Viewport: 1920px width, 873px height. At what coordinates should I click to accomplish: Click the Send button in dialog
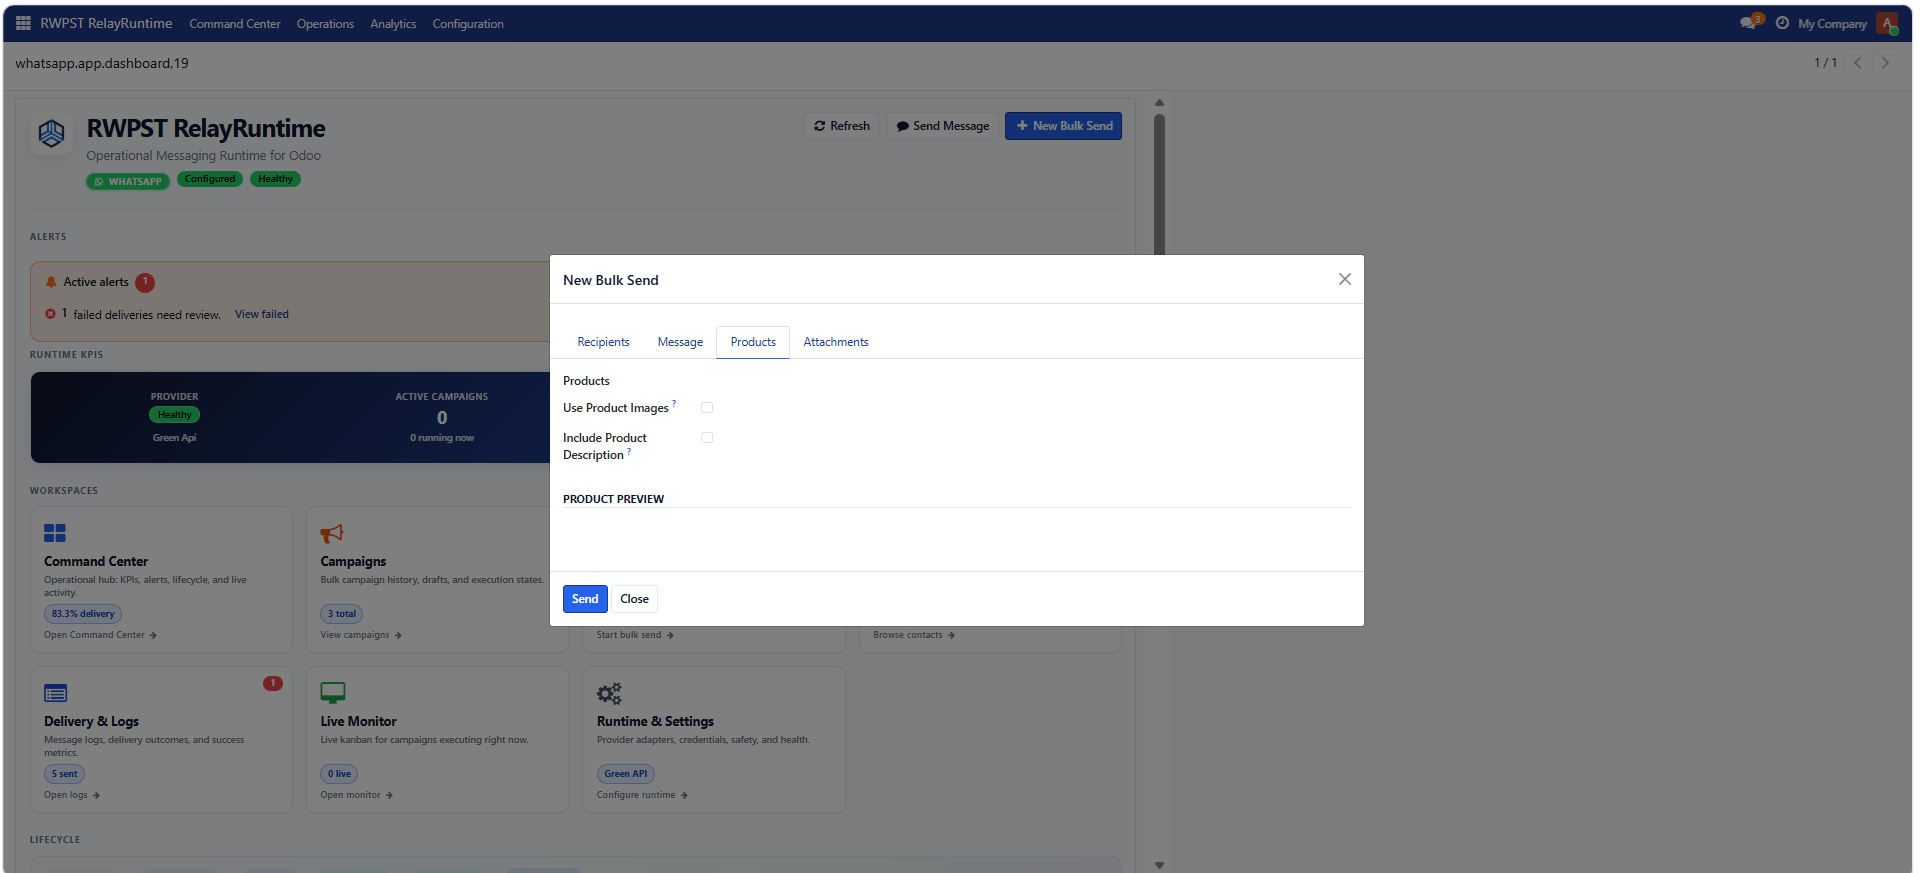585,599
